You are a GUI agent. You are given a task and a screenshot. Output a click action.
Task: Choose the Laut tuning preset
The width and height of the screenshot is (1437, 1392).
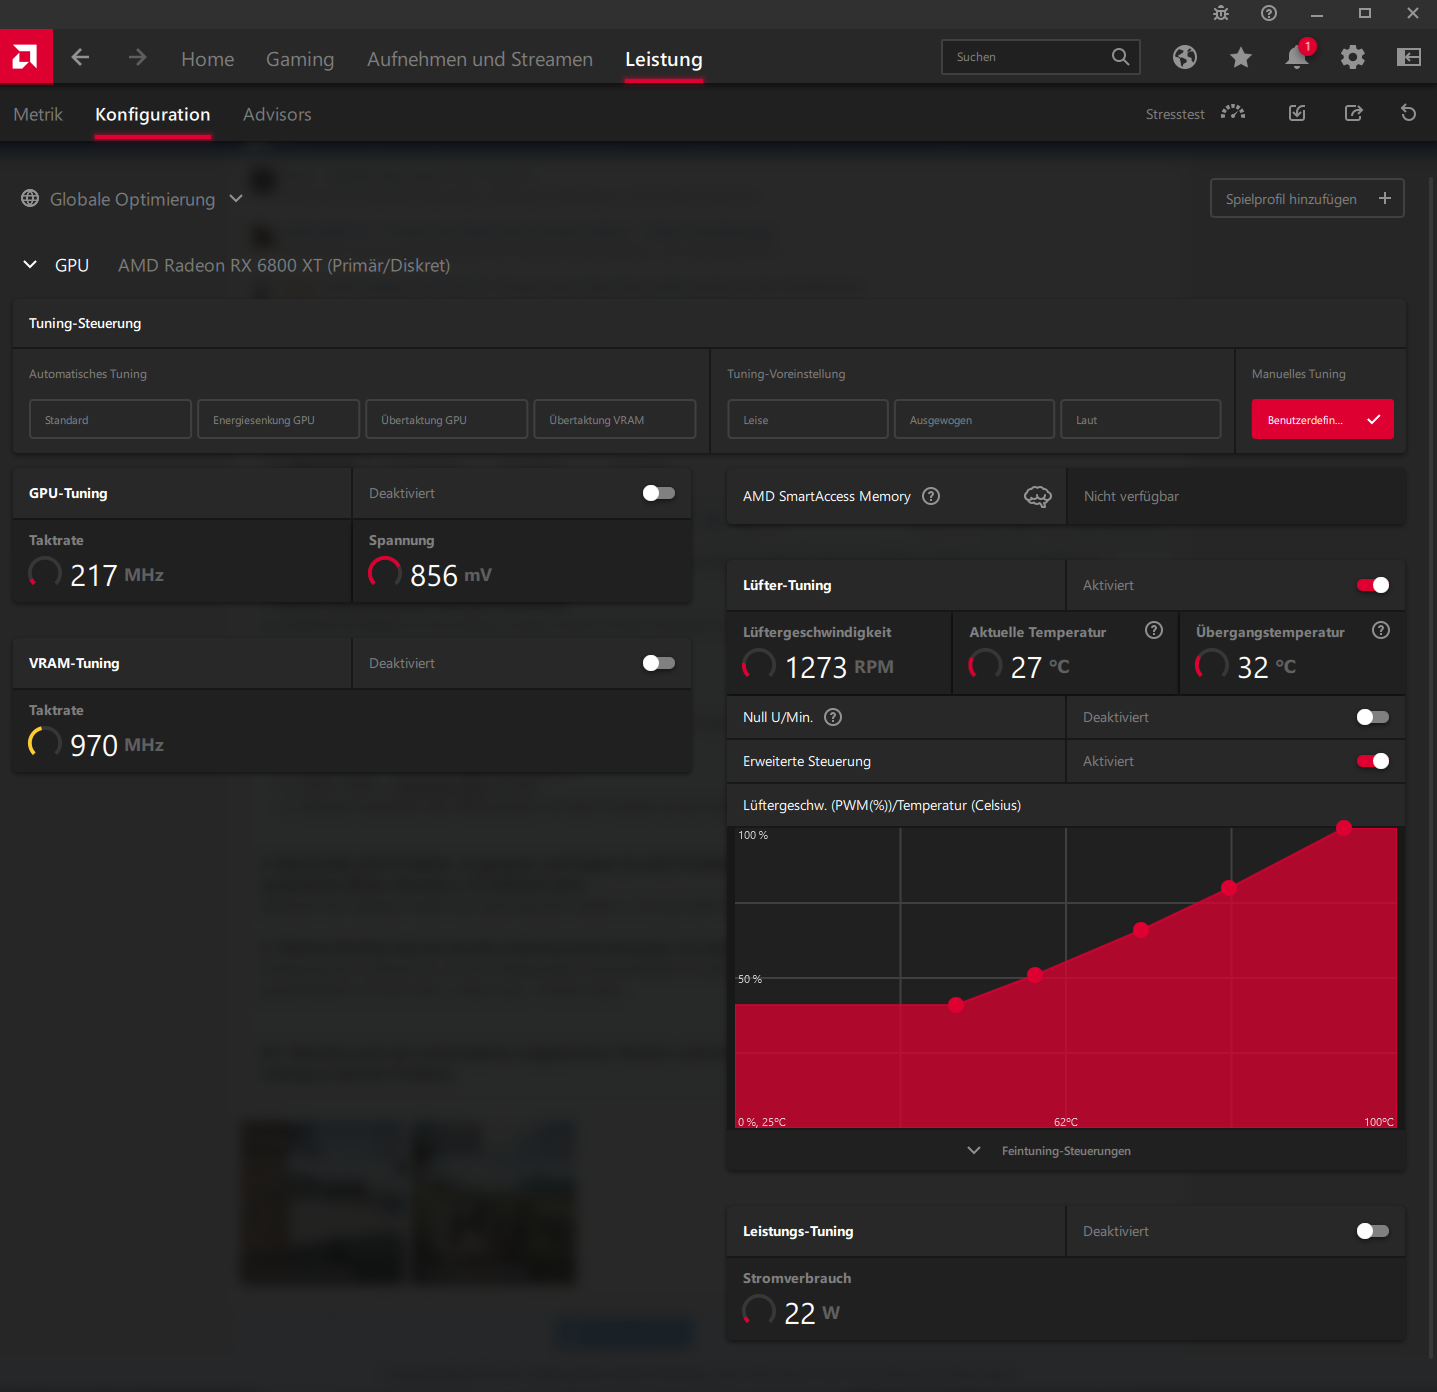coord(1140,419)
